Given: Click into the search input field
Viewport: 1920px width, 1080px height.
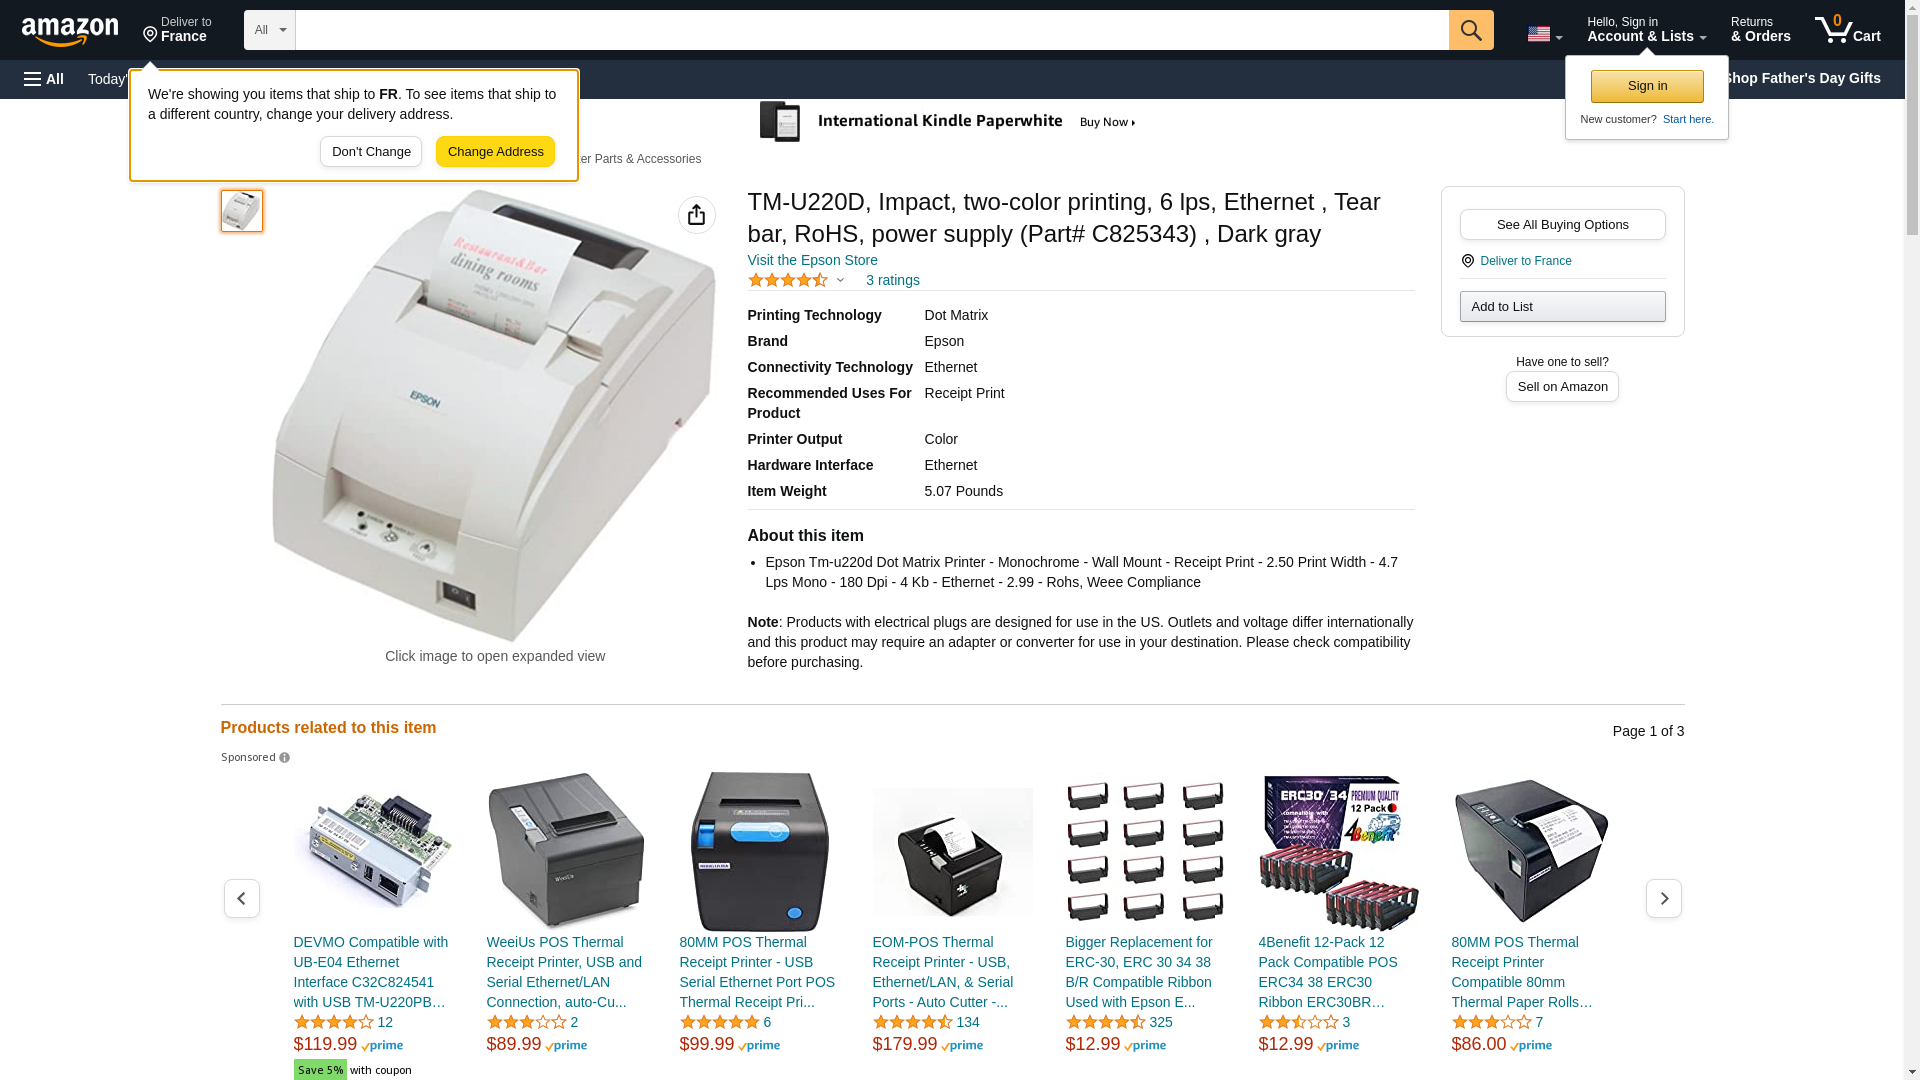Looking at the screenshot, I should [x=872, y=30].
